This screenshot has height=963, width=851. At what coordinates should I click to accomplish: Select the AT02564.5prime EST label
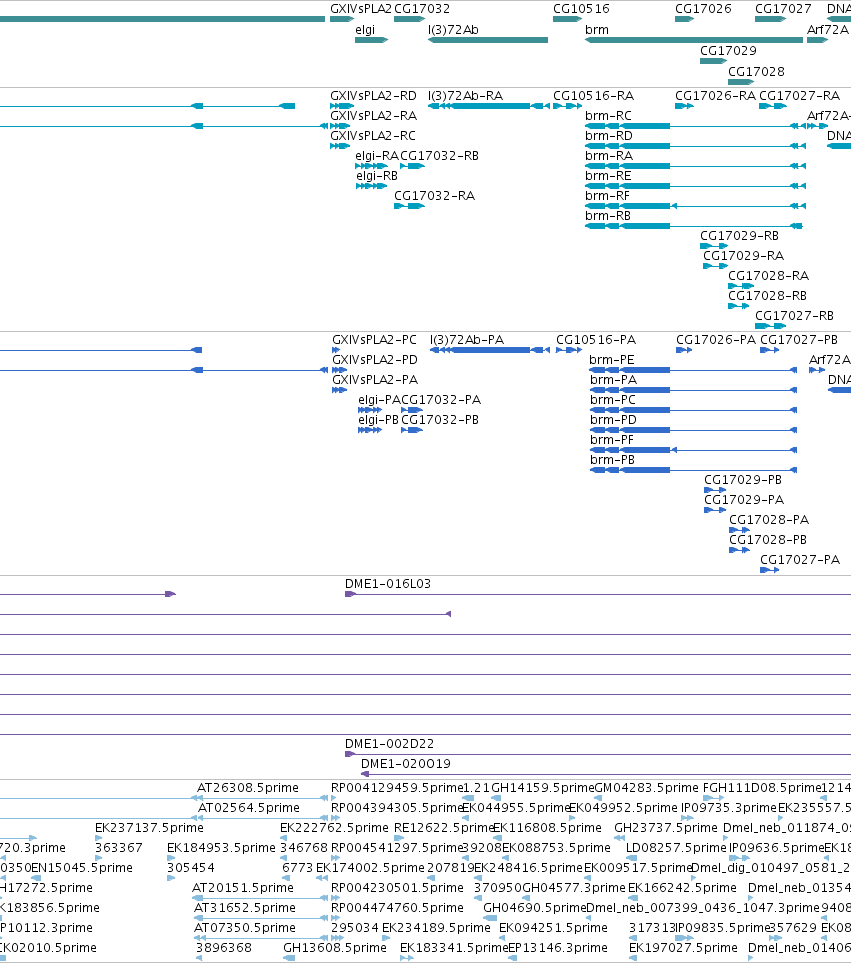[x=249, y=808]
